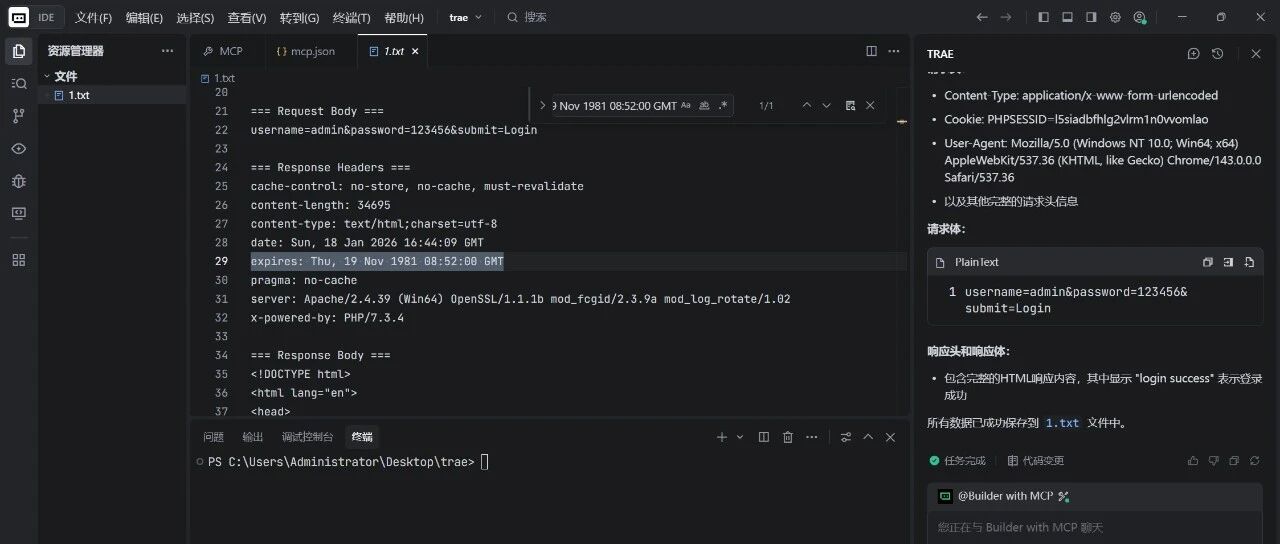Split the terminal

[x=764, y=437]
